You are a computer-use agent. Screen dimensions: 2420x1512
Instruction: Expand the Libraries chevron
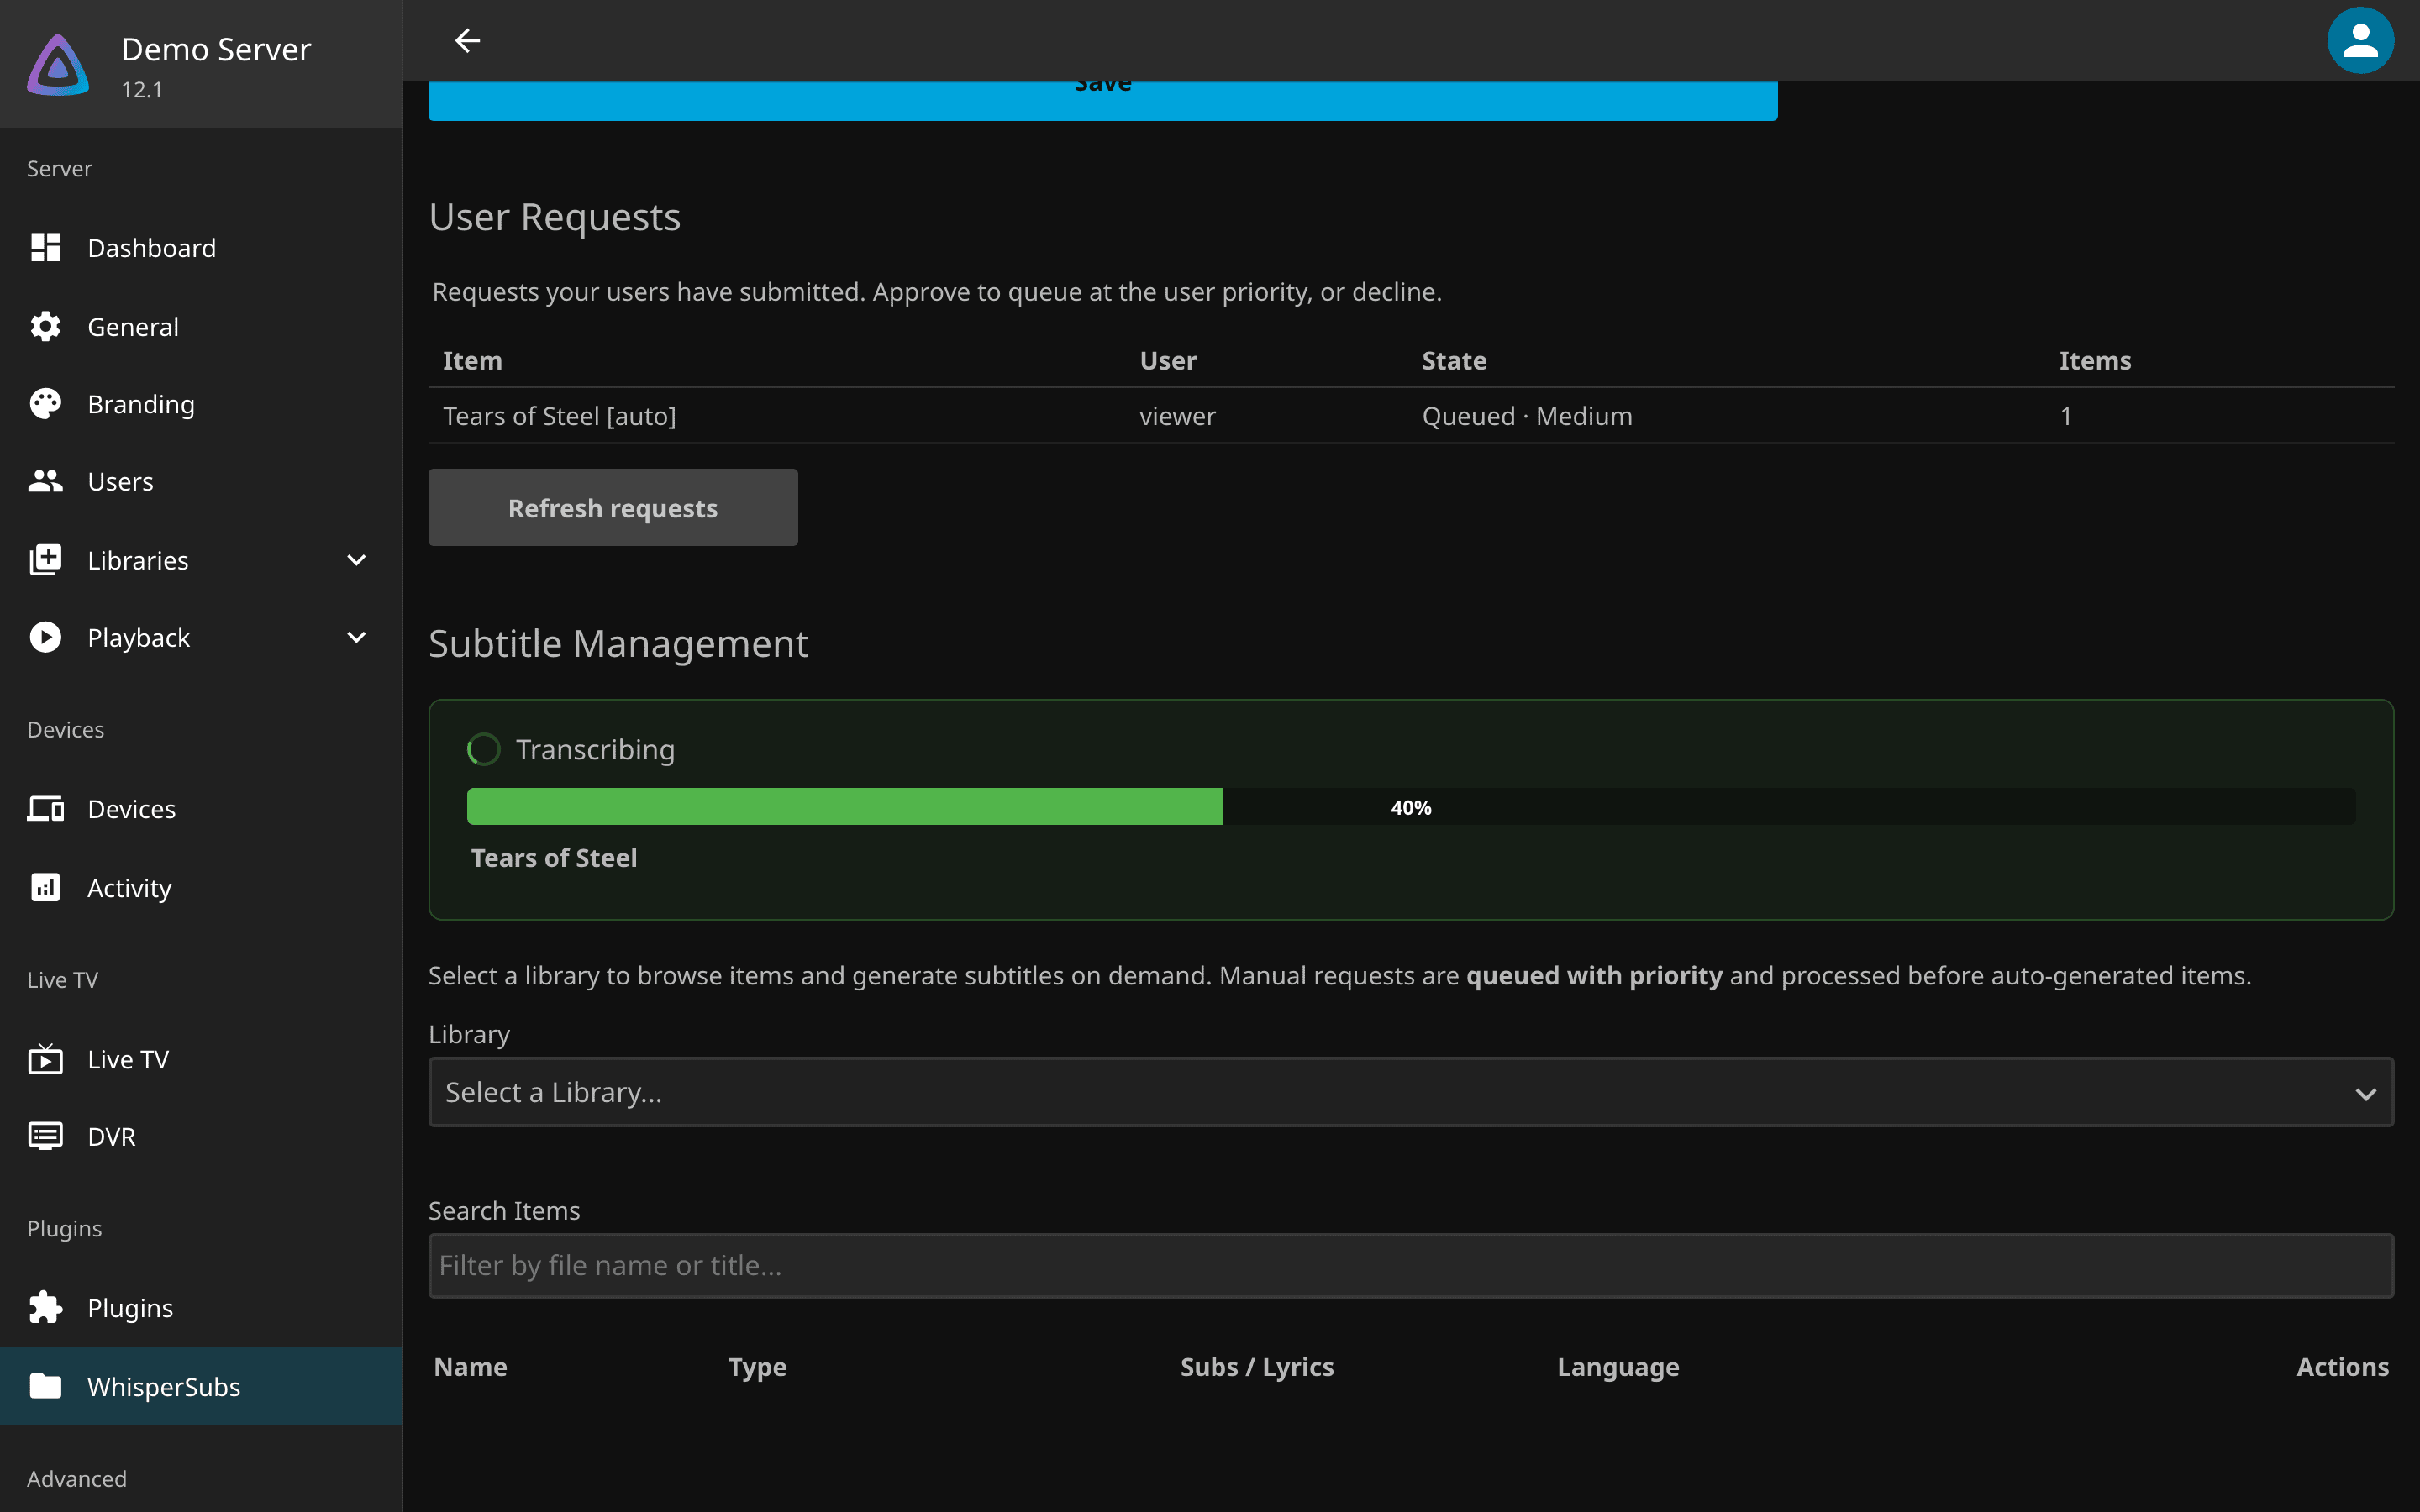[356, 560]
